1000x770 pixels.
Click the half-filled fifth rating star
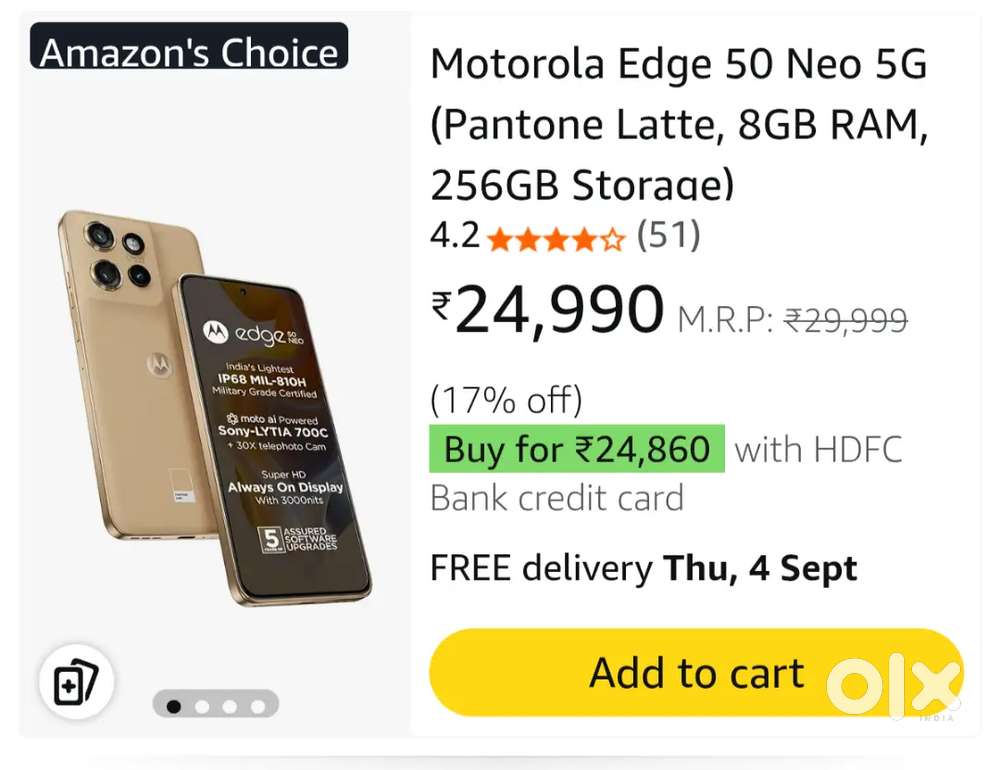click(x=613, y=237)
